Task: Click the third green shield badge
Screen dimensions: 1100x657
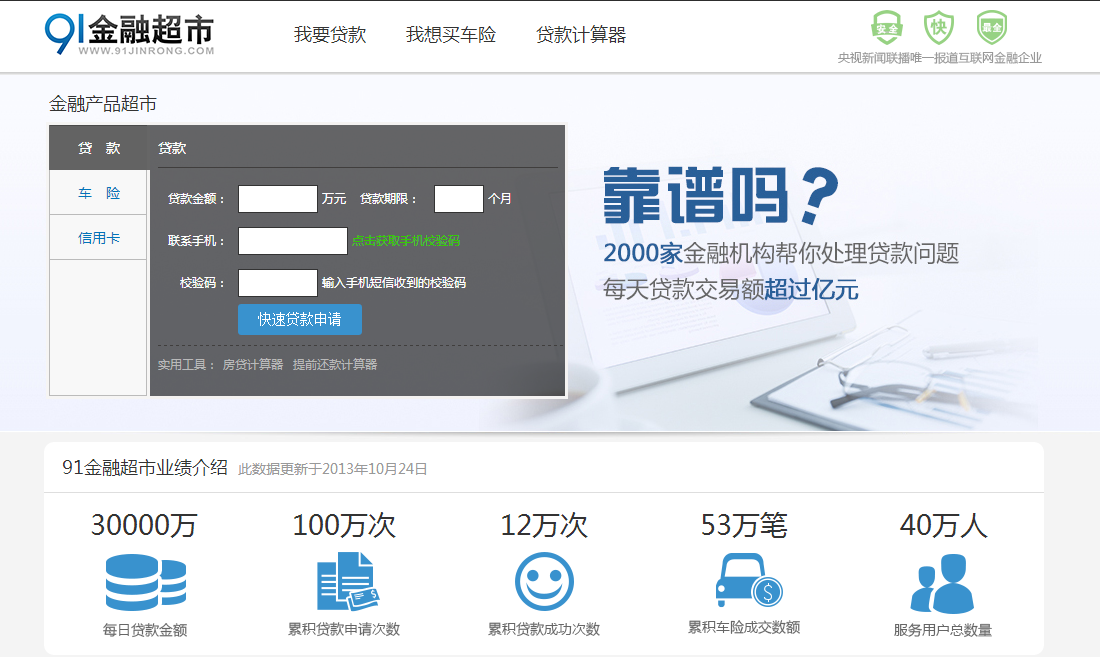Action: [x=991, y=27]
